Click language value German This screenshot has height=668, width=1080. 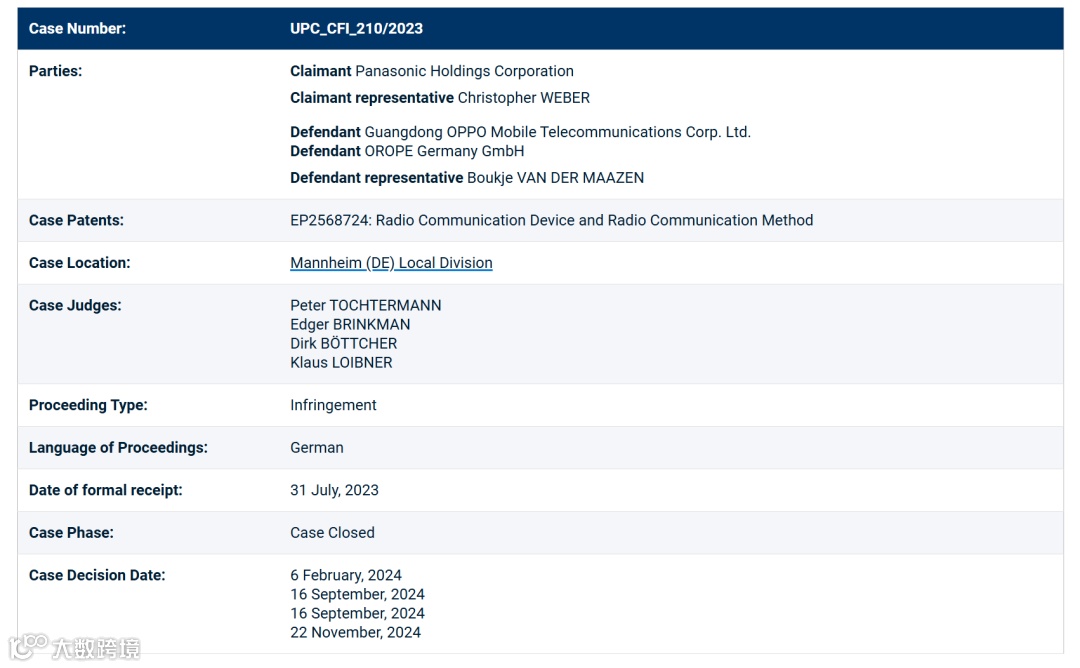tap(317, 448)
